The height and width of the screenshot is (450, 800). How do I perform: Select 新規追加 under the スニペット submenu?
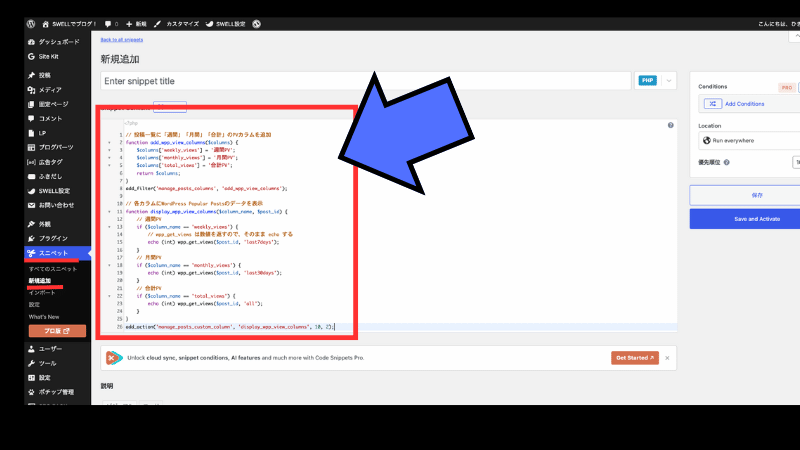click(40, 281)
